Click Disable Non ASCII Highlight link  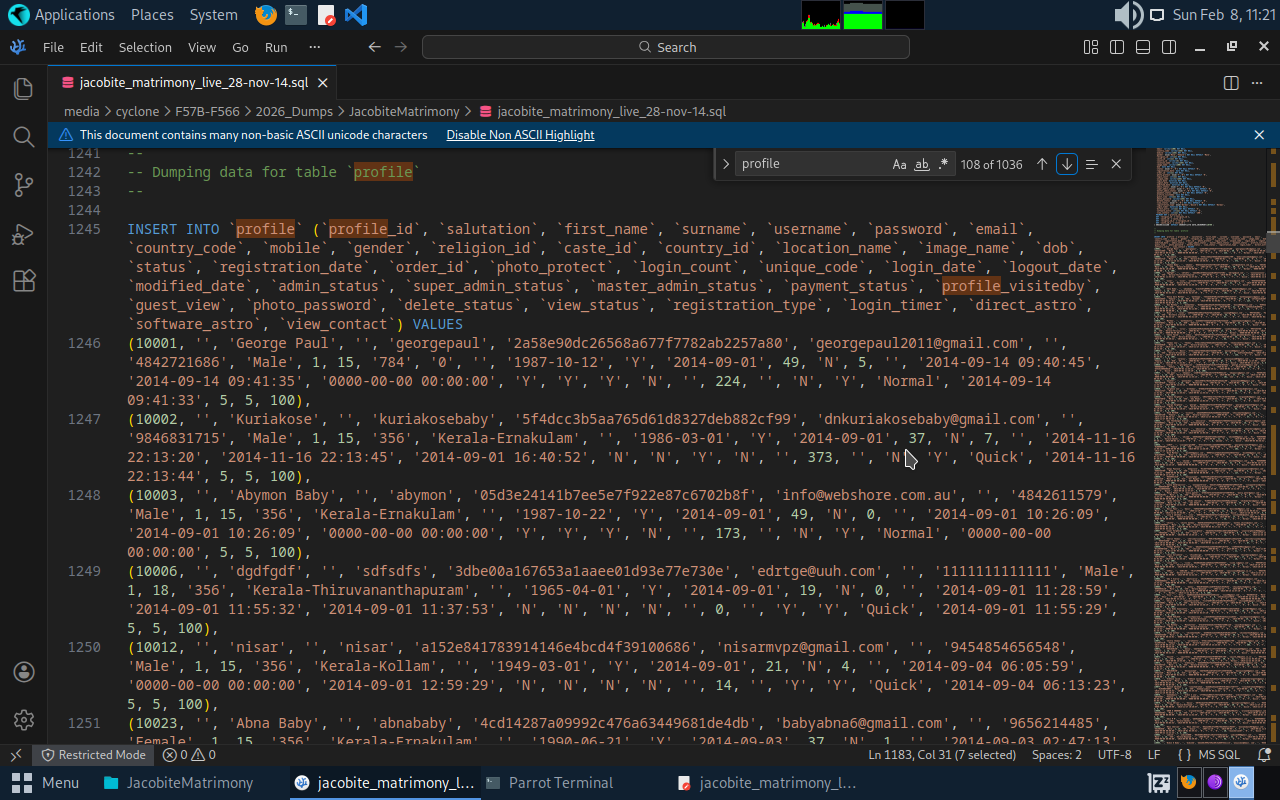tap(520, 135)
